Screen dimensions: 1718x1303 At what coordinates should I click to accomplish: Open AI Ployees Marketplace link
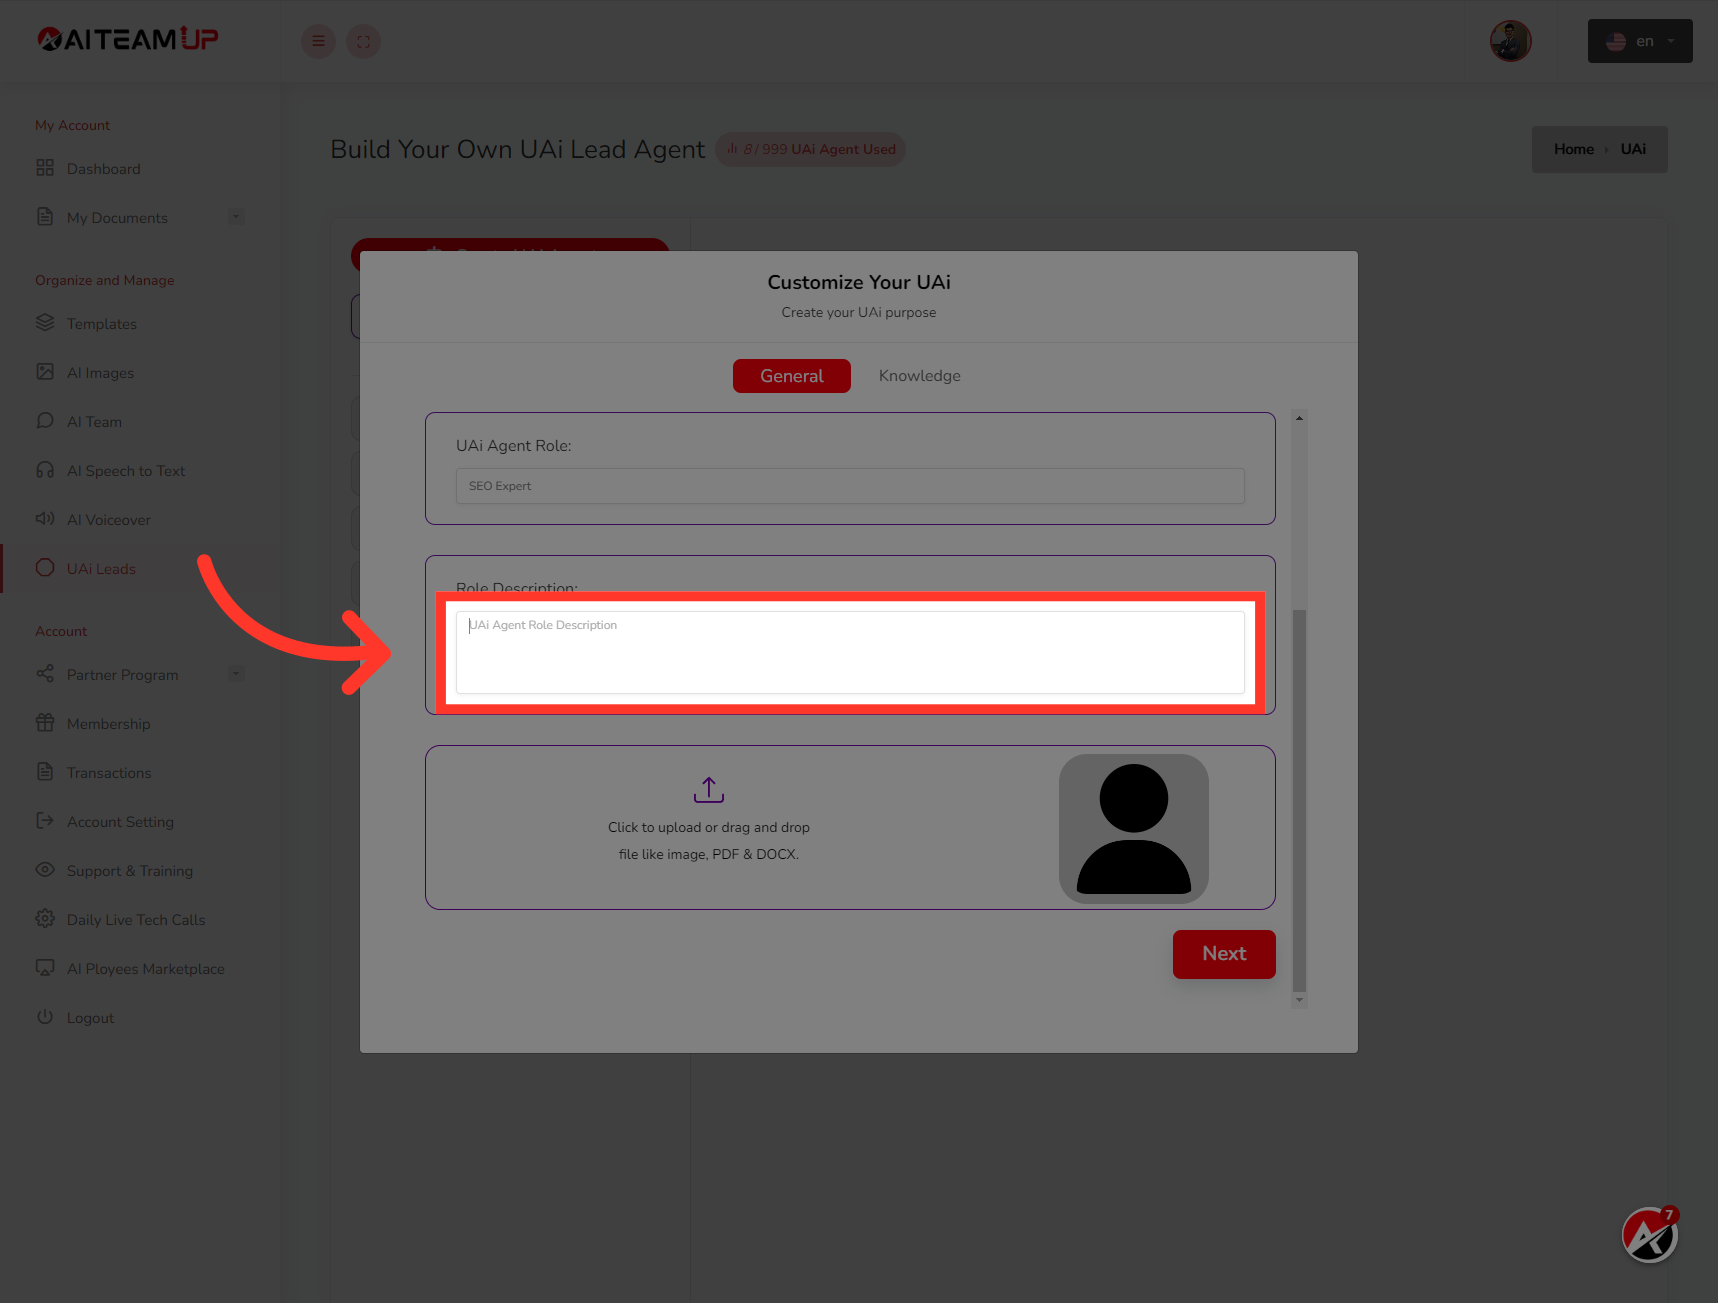point(145,969)
